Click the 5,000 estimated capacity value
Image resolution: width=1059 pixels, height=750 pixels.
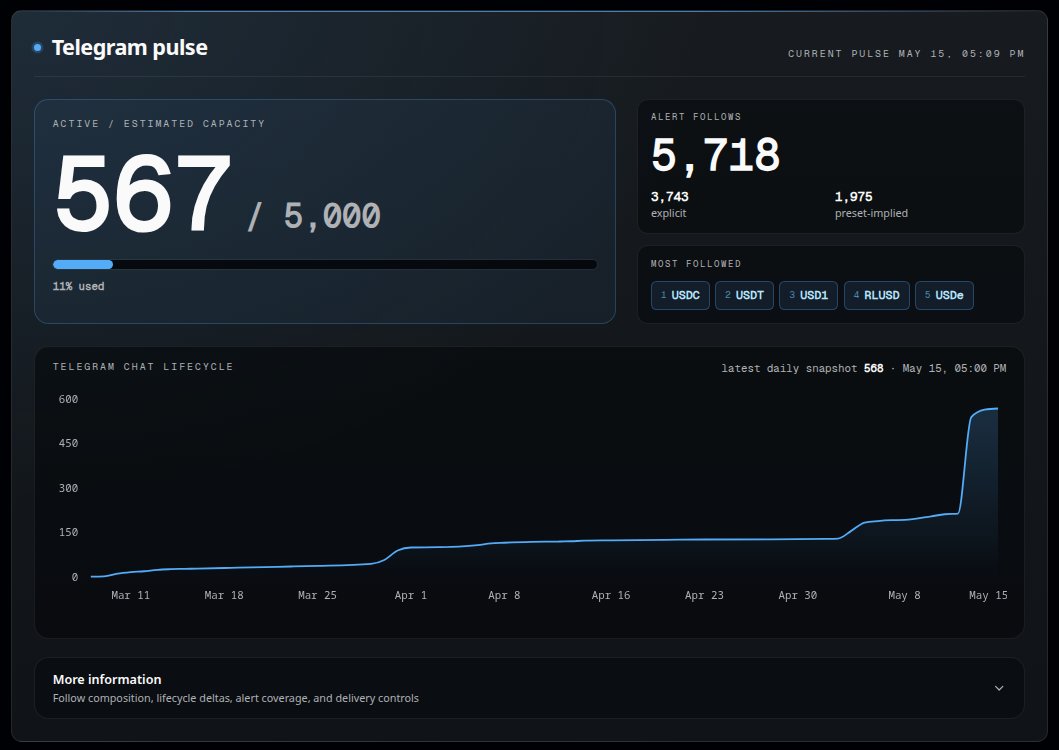pyautogui.click(x=332, y=216)
